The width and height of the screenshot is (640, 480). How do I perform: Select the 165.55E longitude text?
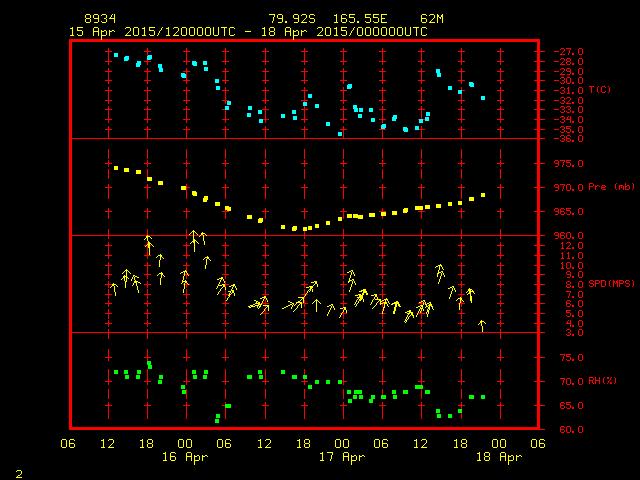(x=359, y=19)
